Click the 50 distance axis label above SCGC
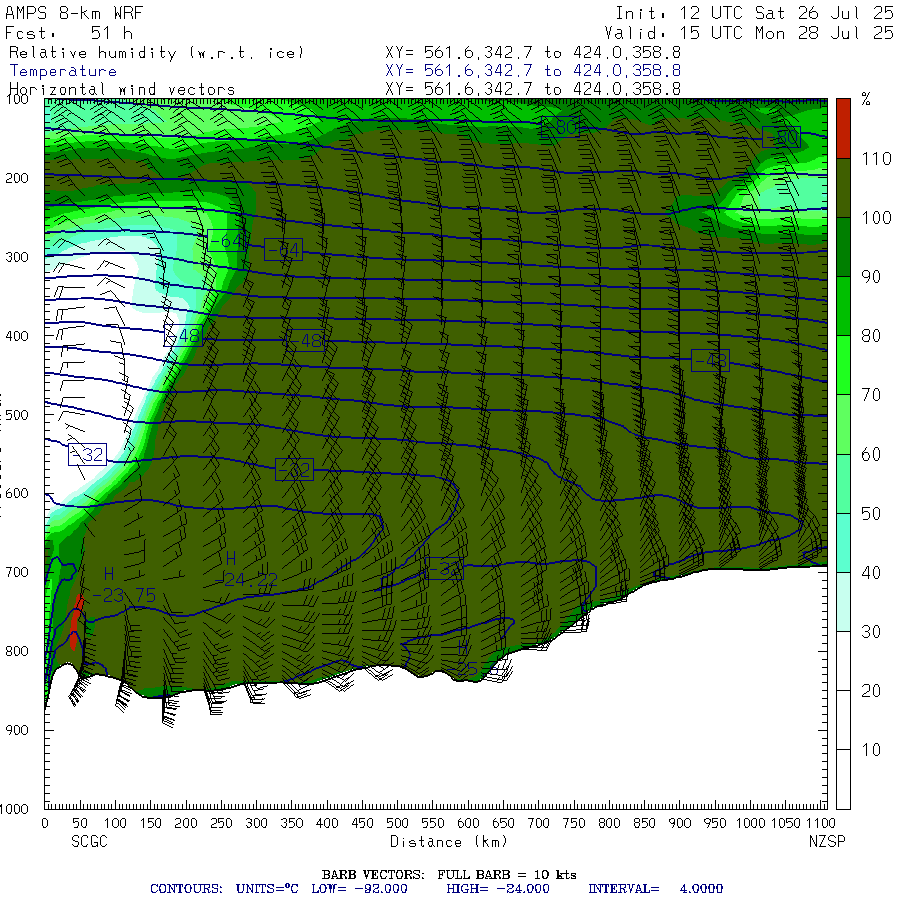900x900 pixels. pos(80,823)
